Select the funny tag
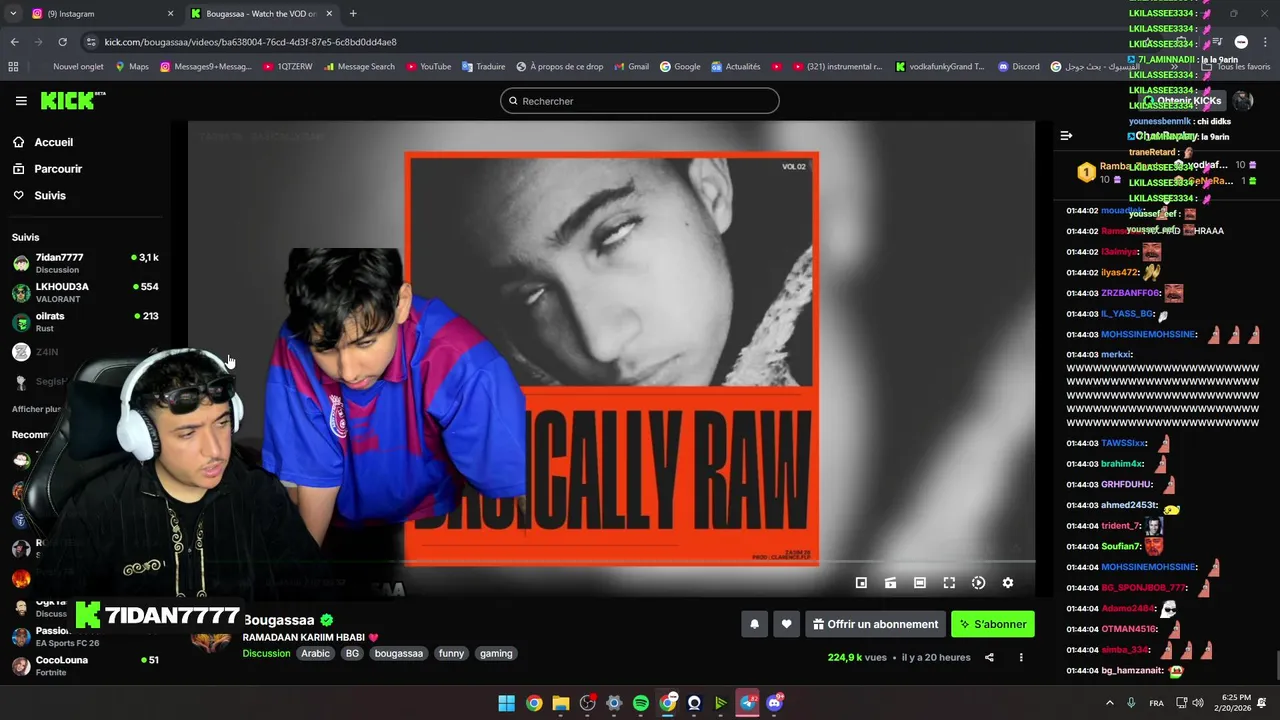Screen dimensions: 1280x720 pos(451,653)
